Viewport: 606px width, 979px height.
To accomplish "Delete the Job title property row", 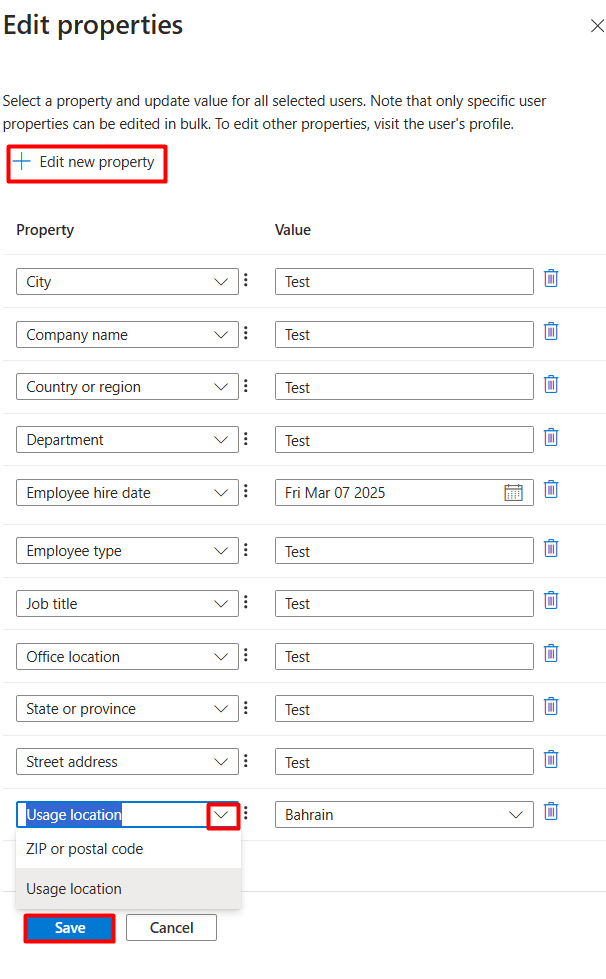I will coord(551,601).
